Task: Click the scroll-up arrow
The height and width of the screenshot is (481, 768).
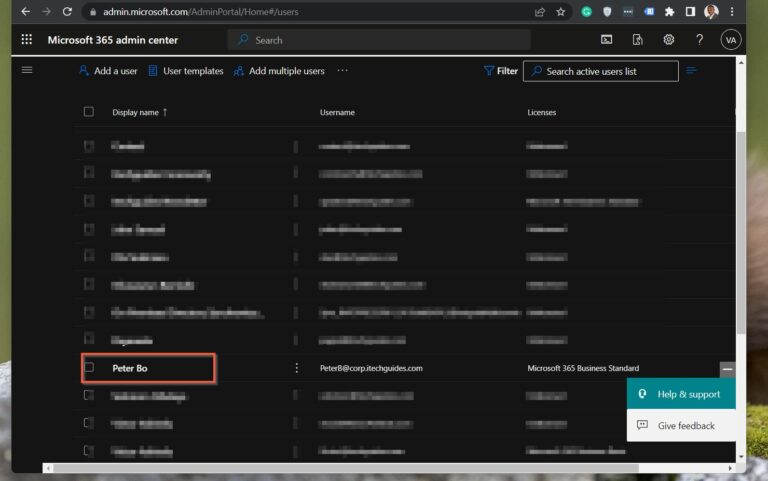Action: (x=741, y=63)
